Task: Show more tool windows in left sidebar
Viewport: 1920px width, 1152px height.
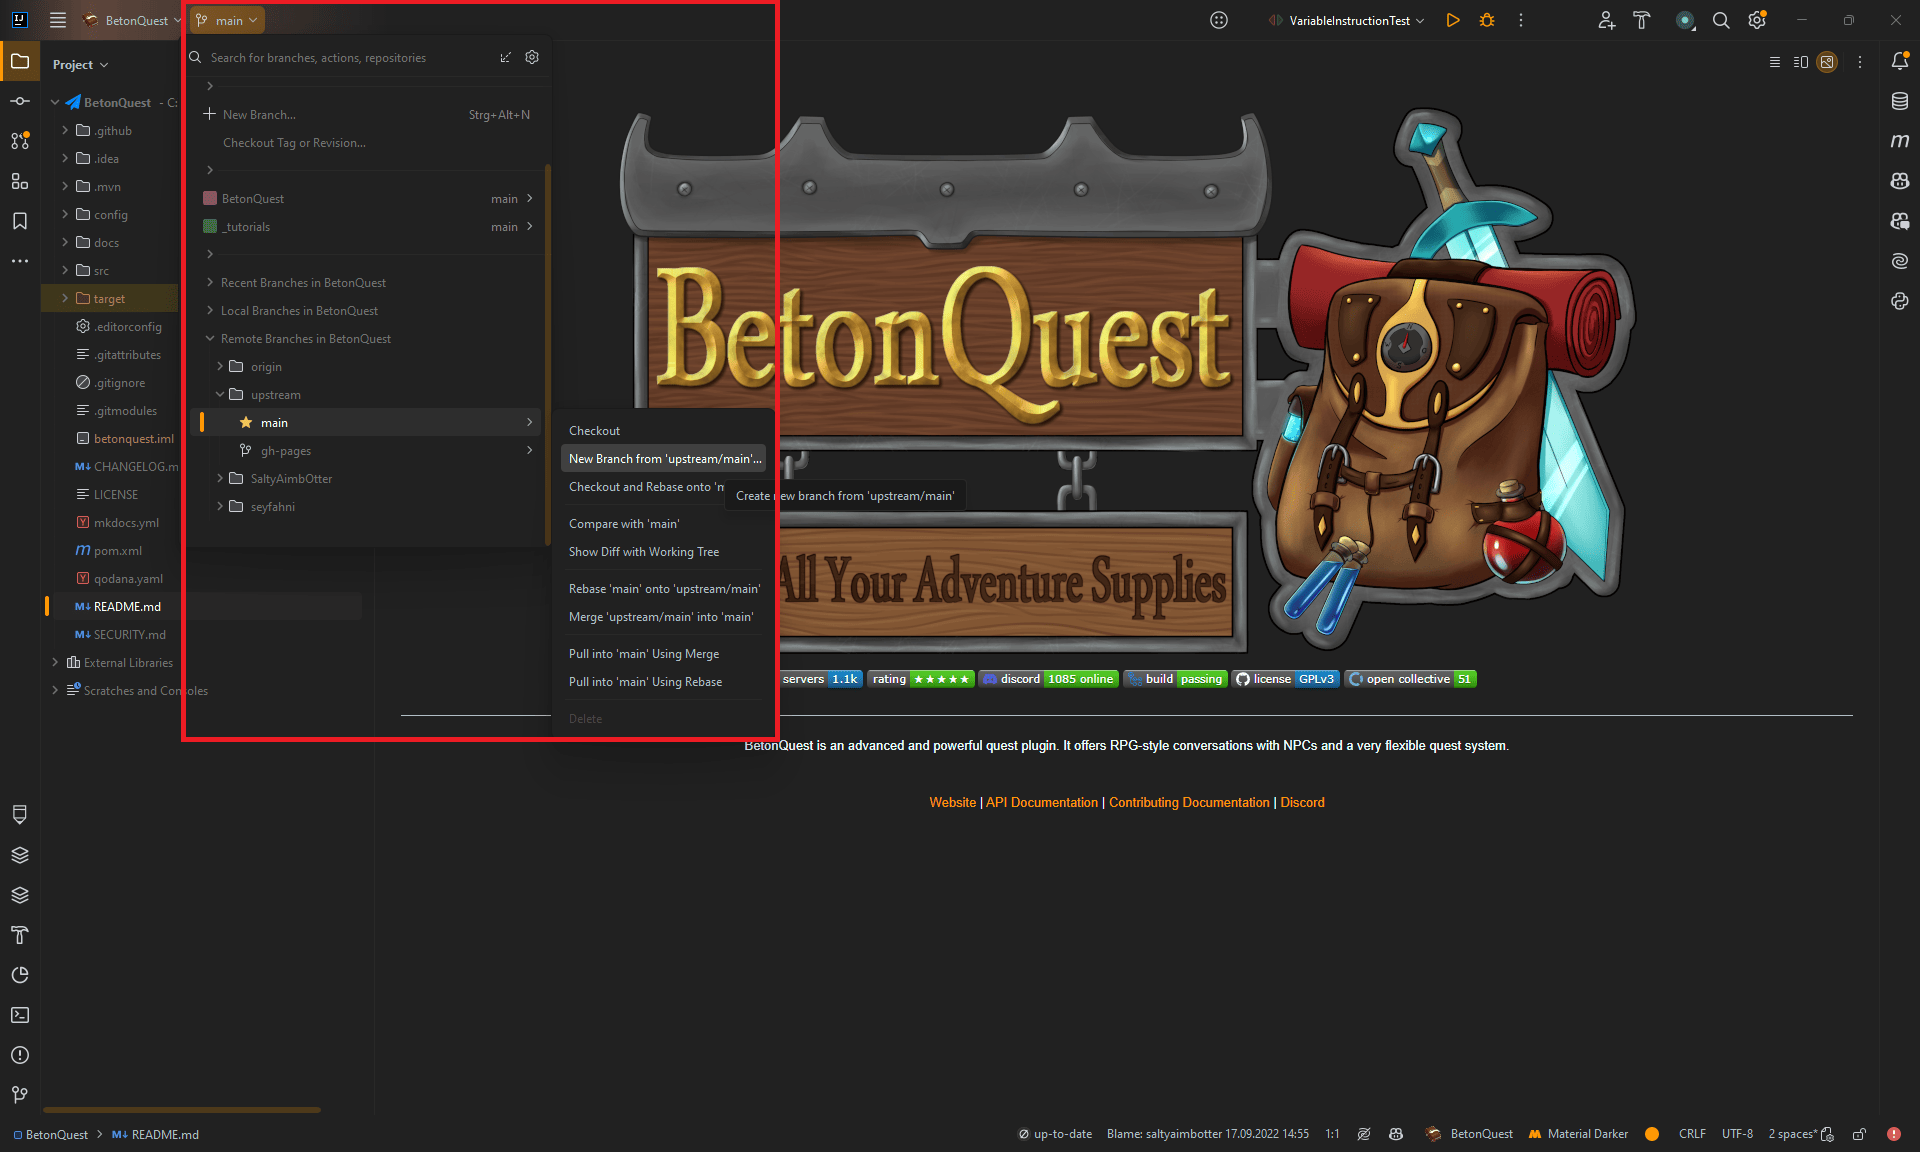Action: click(x=20, y=261)
